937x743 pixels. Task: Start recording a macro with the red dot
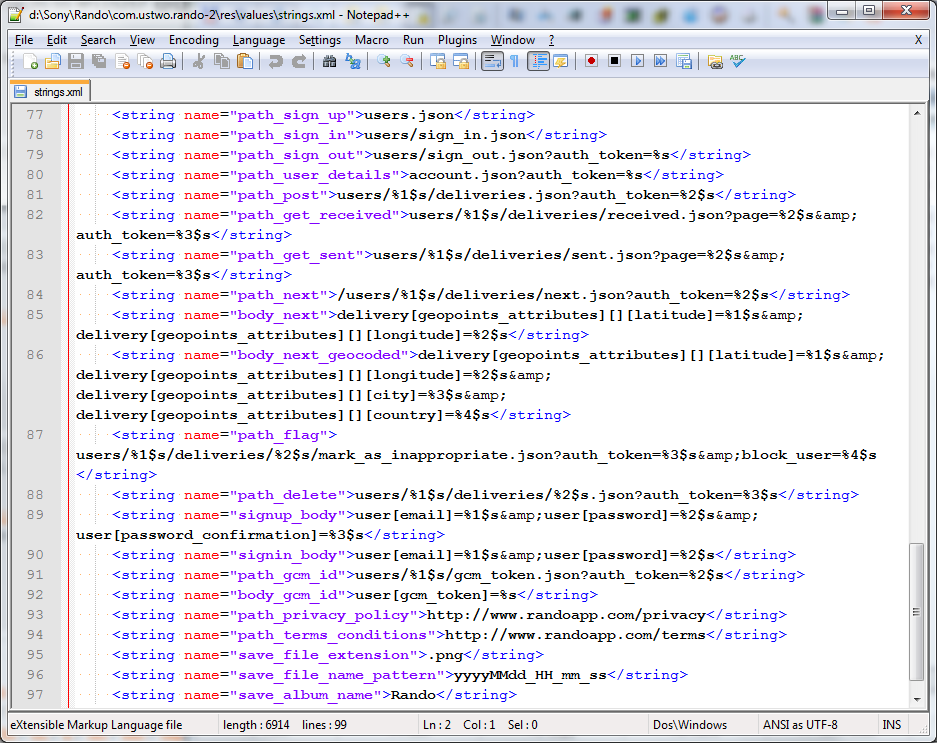click(x=592, y=61)
